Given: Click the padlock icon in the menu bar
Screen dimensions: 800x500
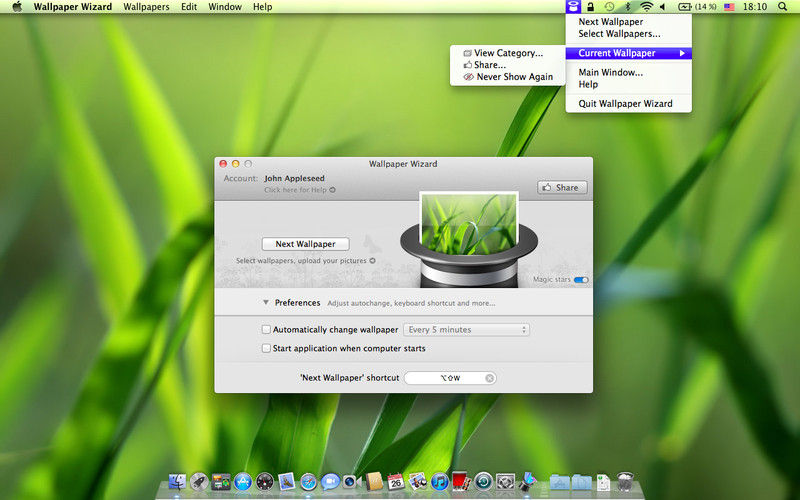Looking at the screenshot, I should 590,7.
